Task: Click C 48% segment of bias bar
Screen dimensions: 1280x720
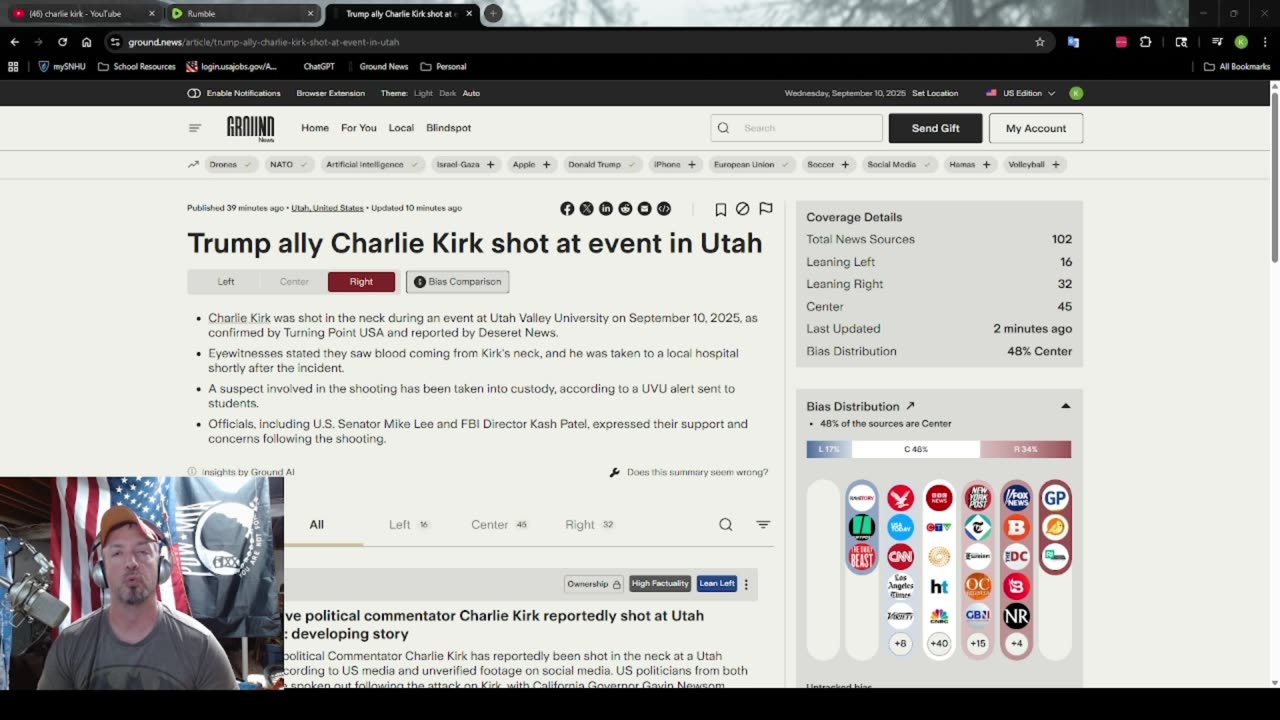Action: [916, 449]
